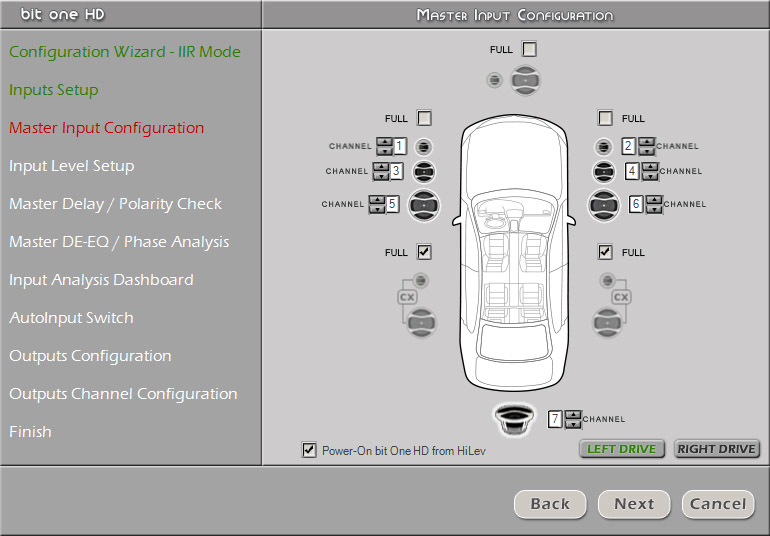770x536 pixels.
Task: Open Input Analysis Dashboard step
Action: (x=101, y=280)
